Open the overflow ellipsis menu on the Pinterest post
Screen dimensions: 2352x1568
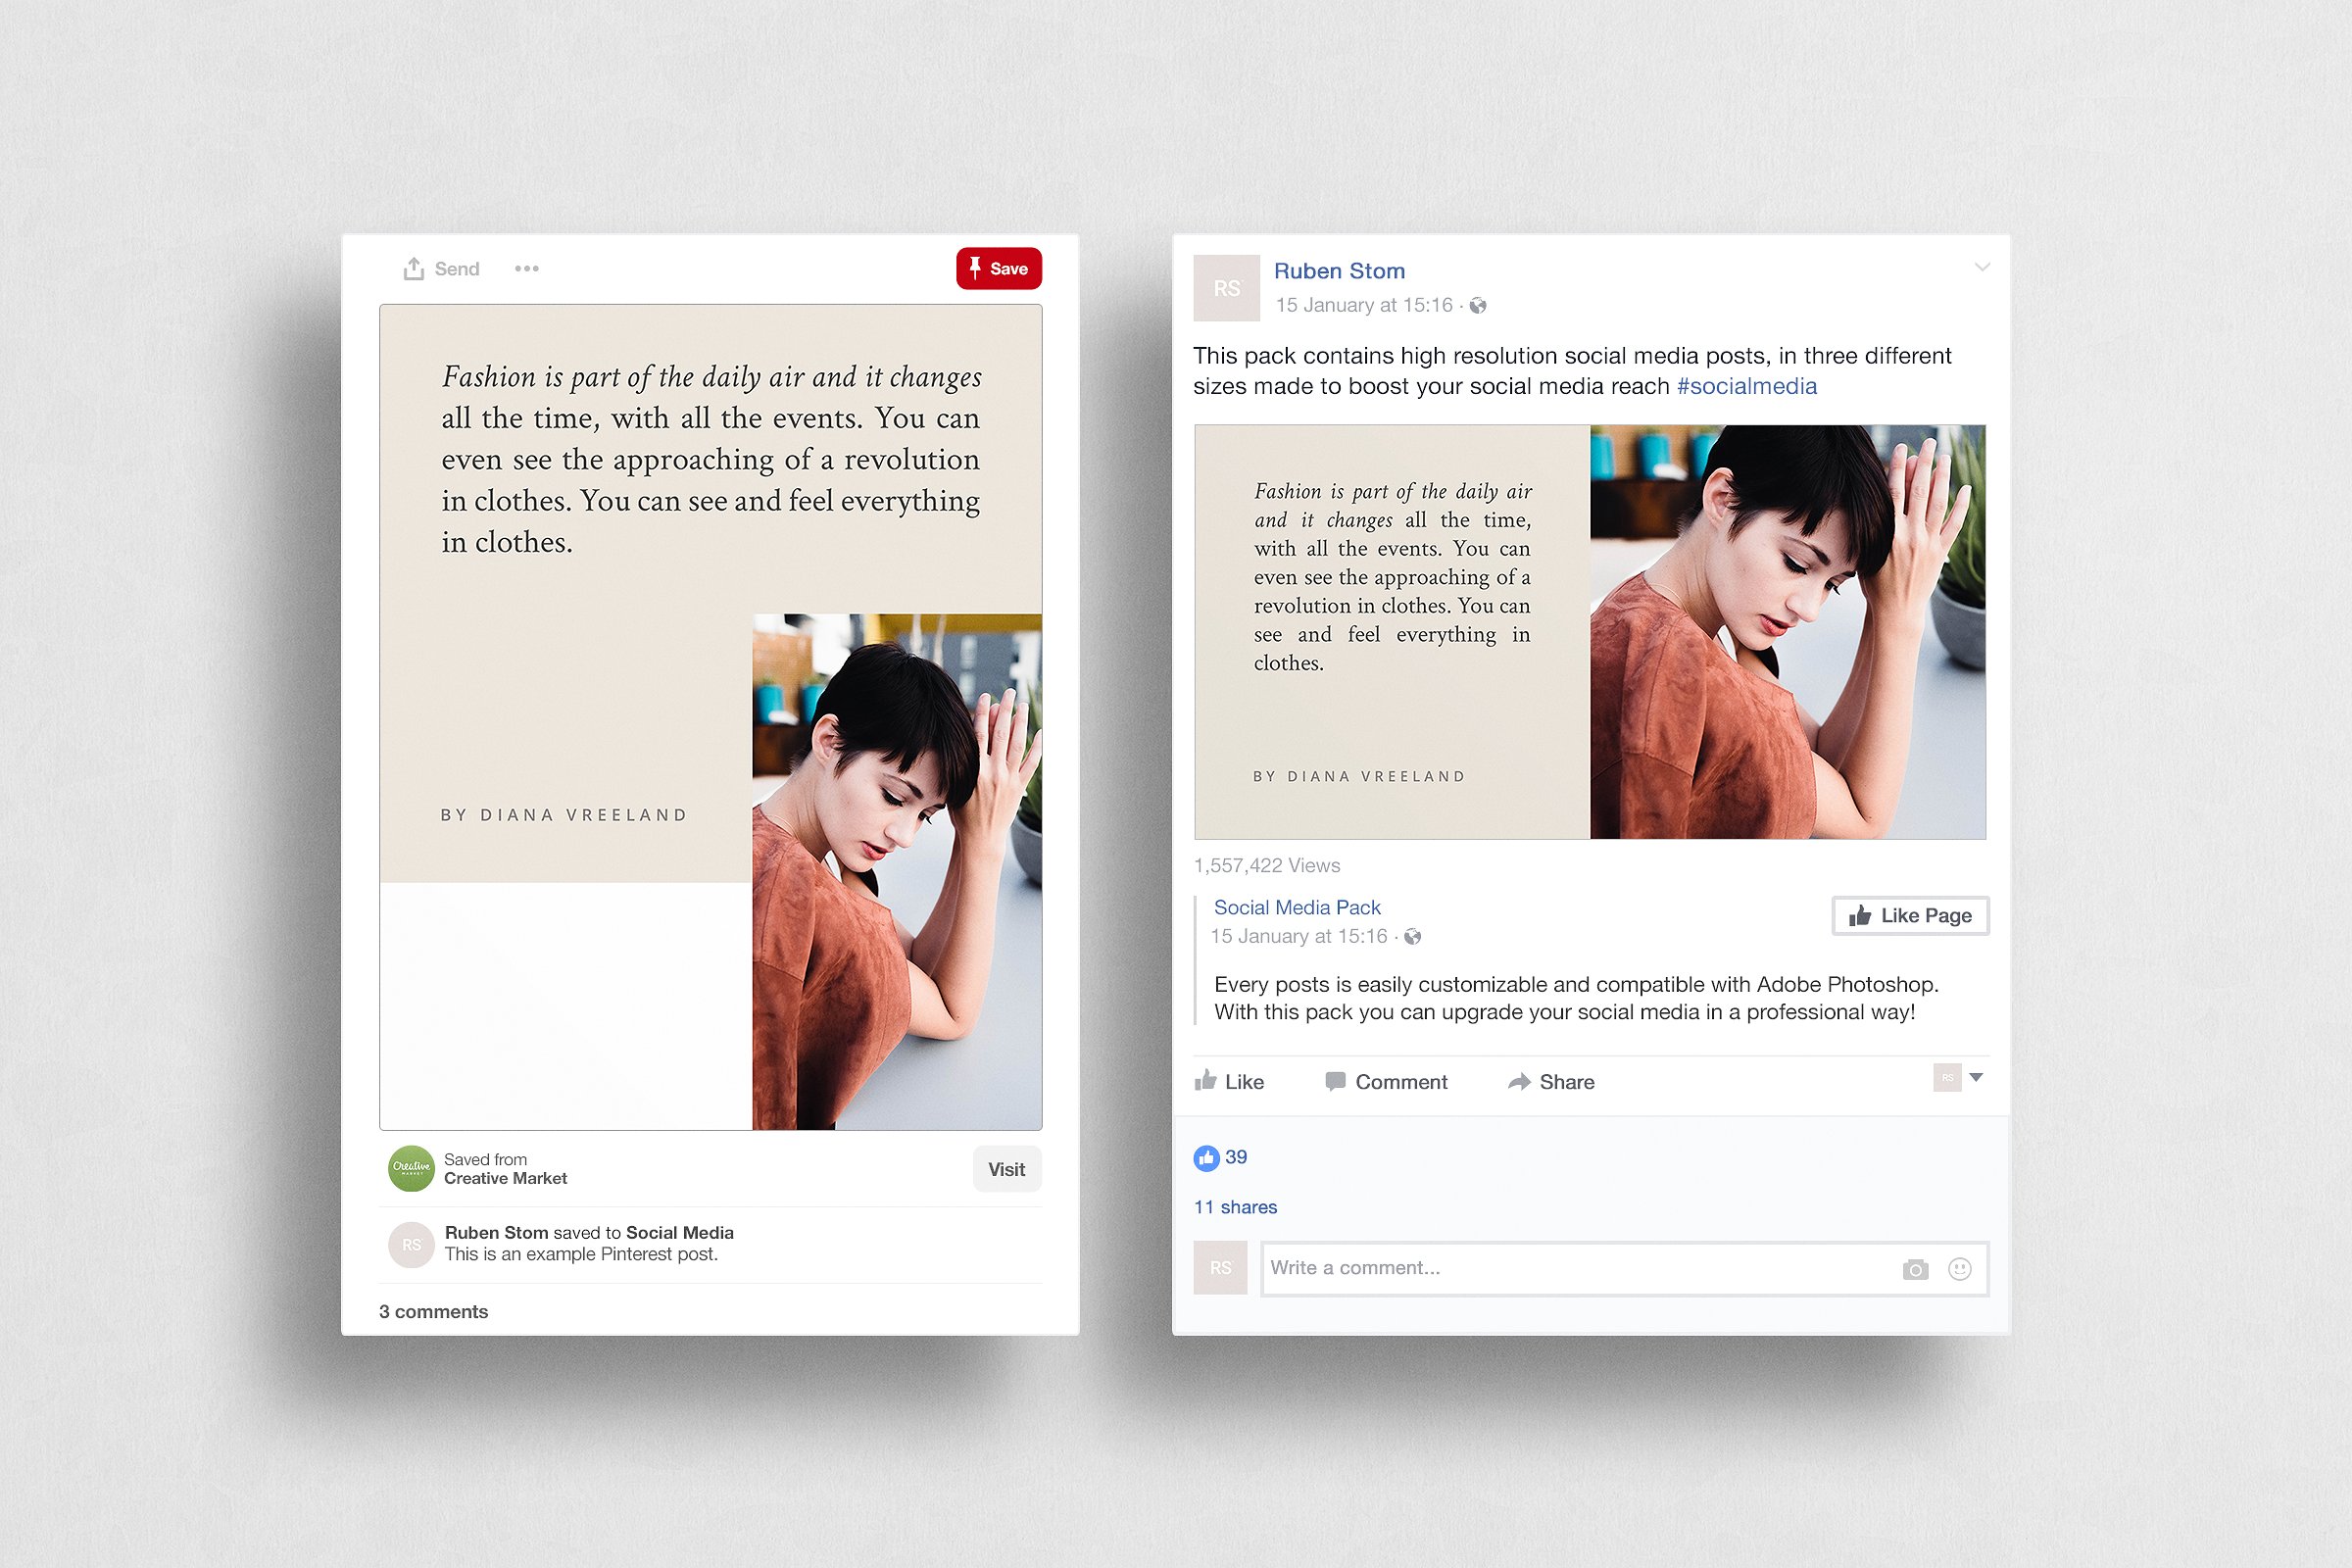(x=527, y=268)
